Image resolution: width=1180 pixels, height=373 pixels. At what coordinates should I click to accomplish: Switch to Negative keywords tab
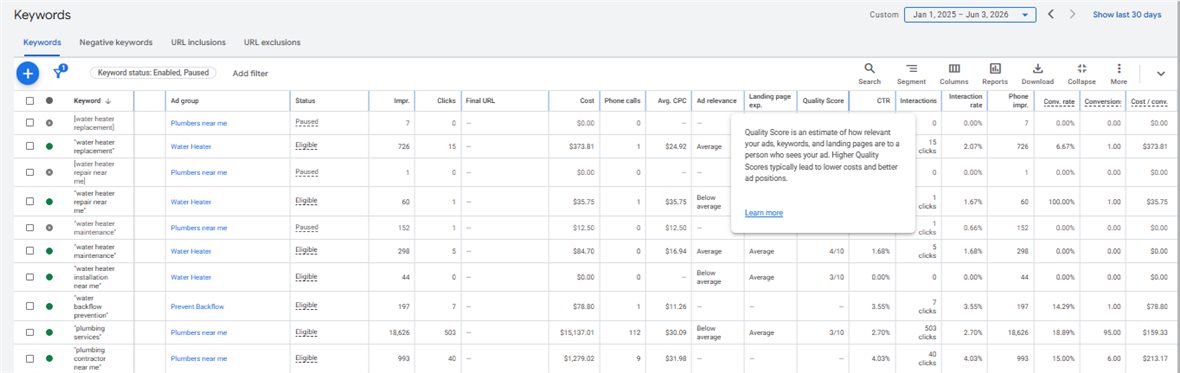(116, 42)
